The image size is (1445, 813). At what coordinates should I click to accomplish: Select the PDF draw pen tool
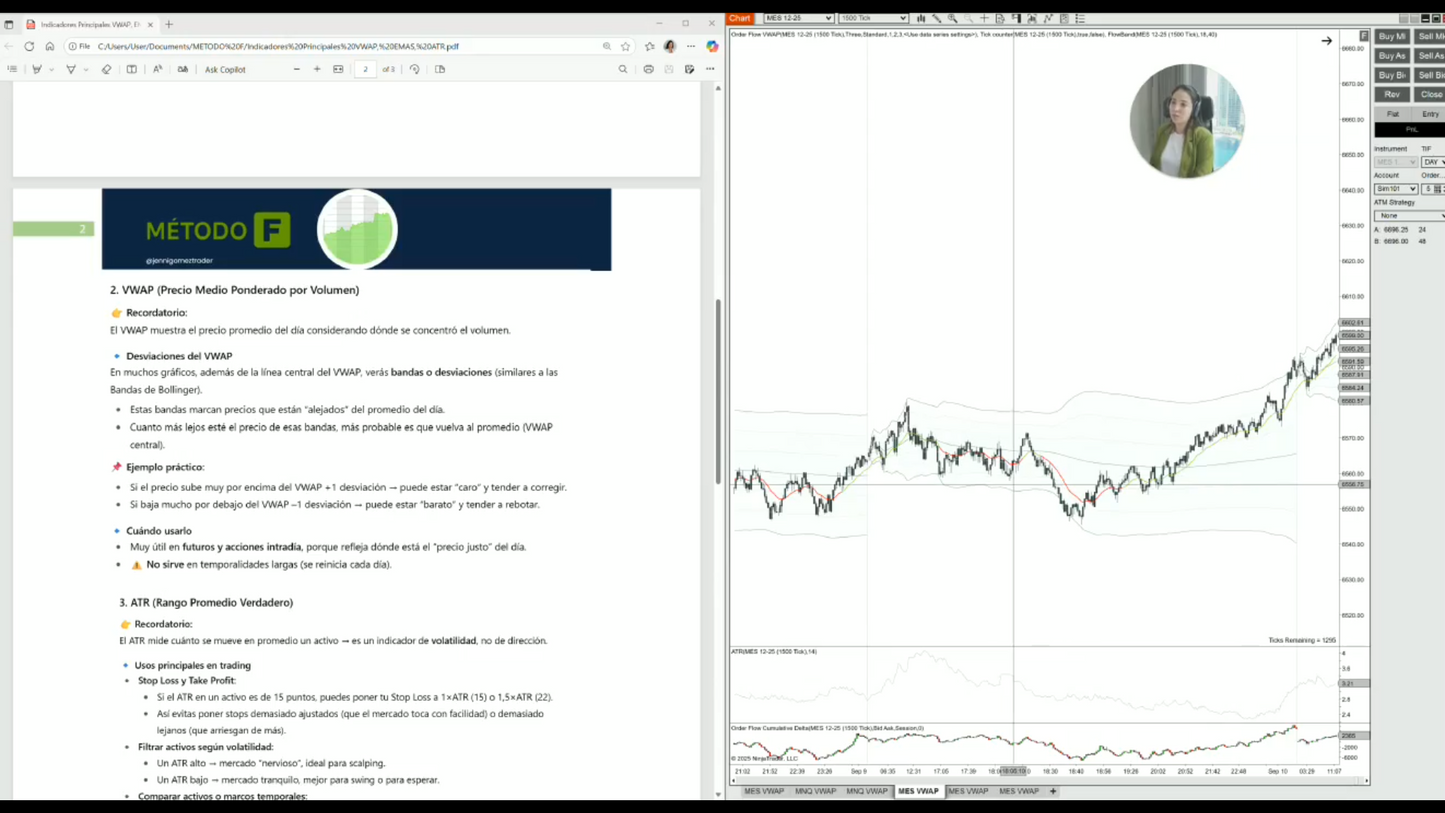click(x=71, y=69)
